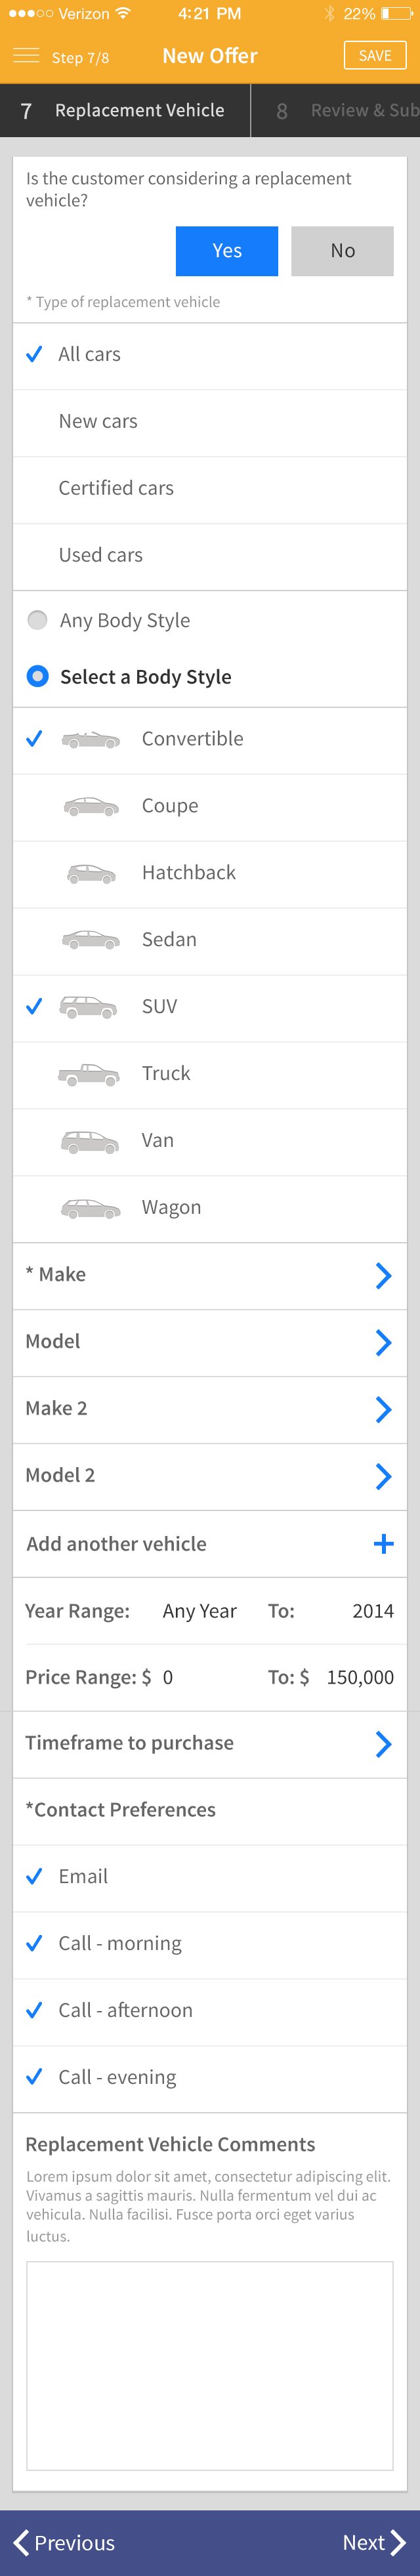This screenshot has width=420, height=2576.
Task: Switch to step 8 Review tab
Action: coord(336,111)
